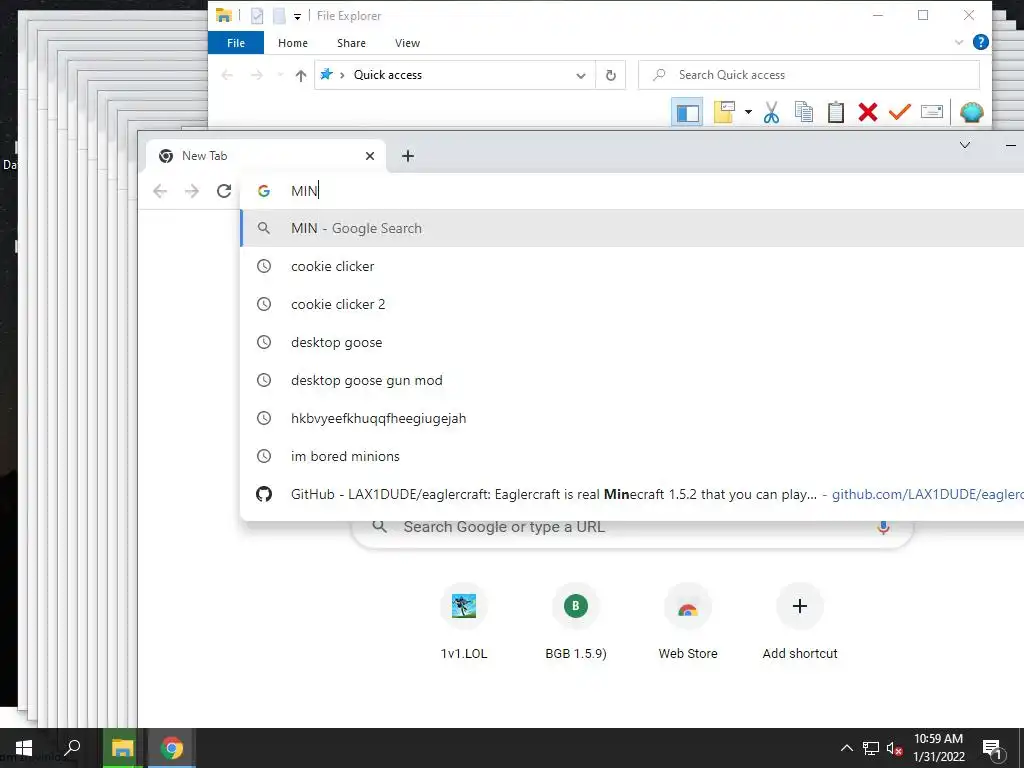Open the Home tab in File Explorer
1024x768 pixels.
pyautogui.click(x=293, y=43)
